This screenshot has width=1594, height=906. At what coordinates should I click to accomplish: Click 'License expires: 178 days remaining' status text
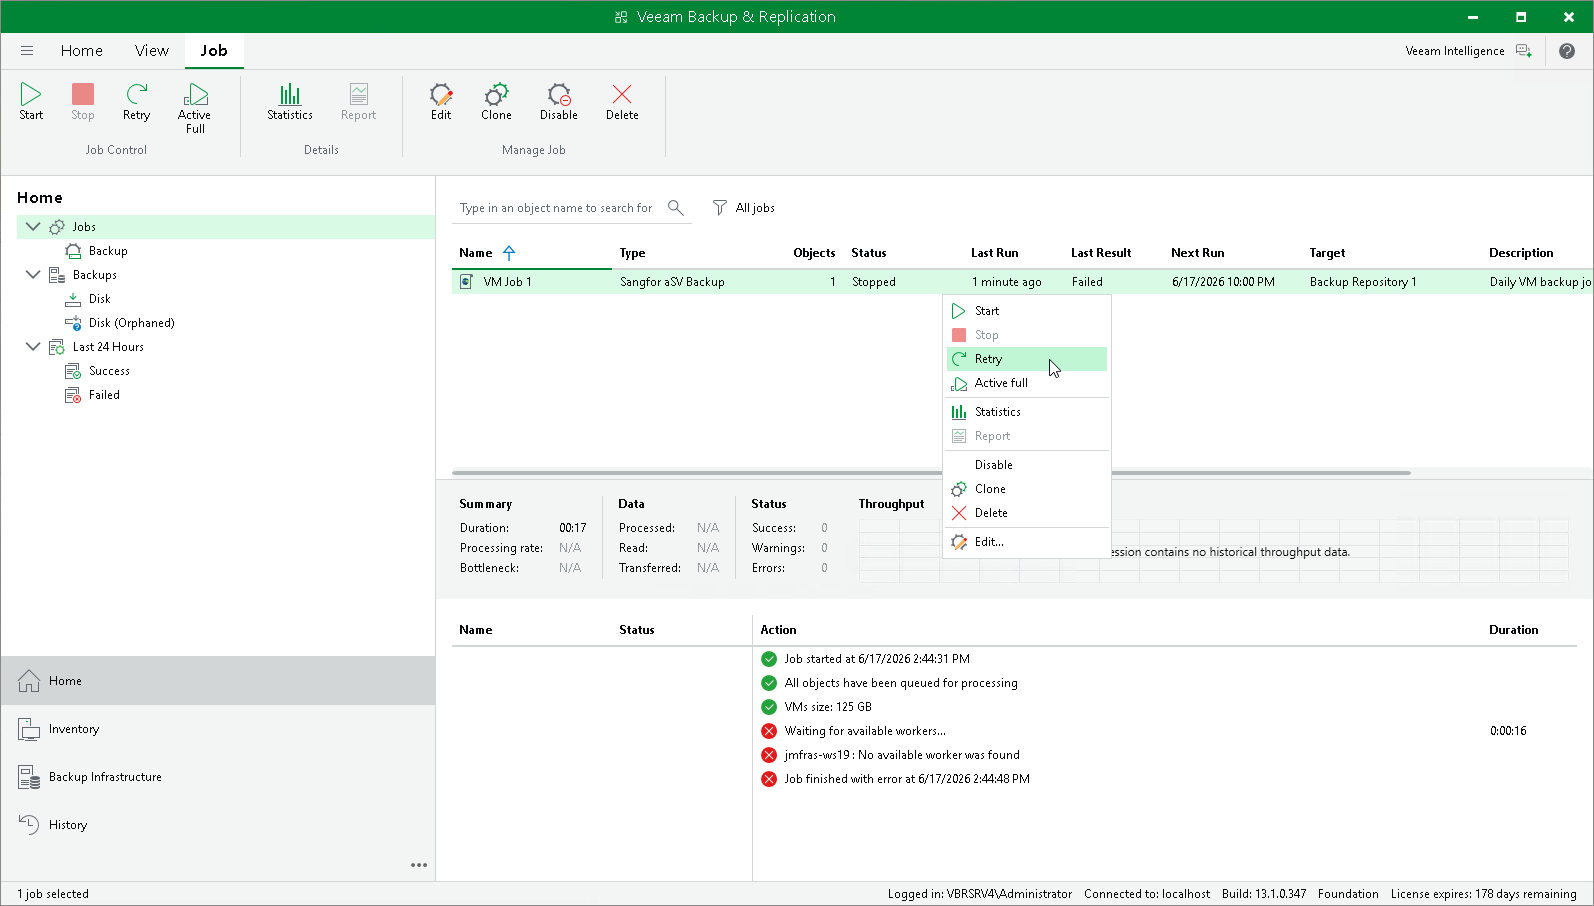[x=1483, y=894]
